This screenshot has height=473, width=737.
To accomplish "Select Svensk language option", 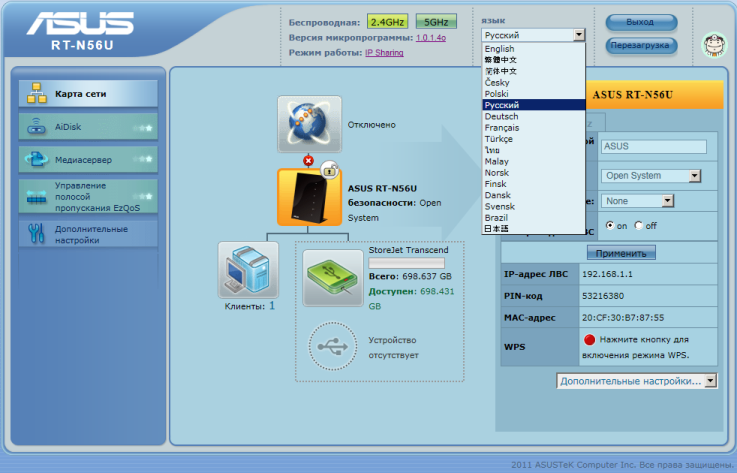I will coord(533,206).
